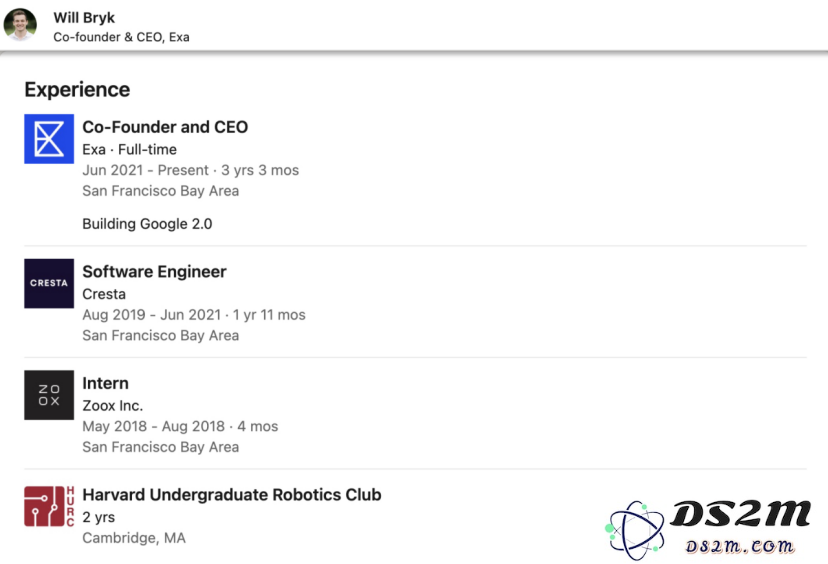This screenshot has height=564, width=828.
Task: Open the ds2m.com watermark link
Action: coord(740,546)
